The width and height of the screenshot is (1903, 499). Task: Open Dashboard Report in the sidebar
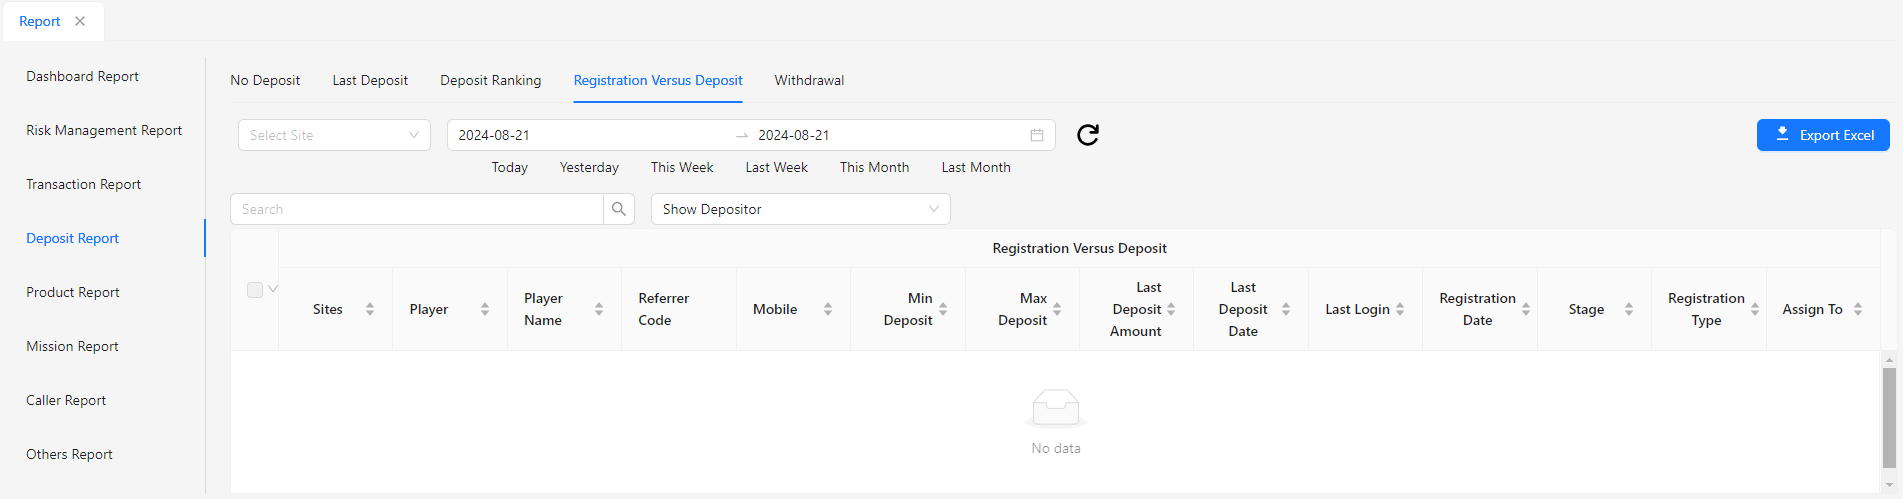[82, 76]
